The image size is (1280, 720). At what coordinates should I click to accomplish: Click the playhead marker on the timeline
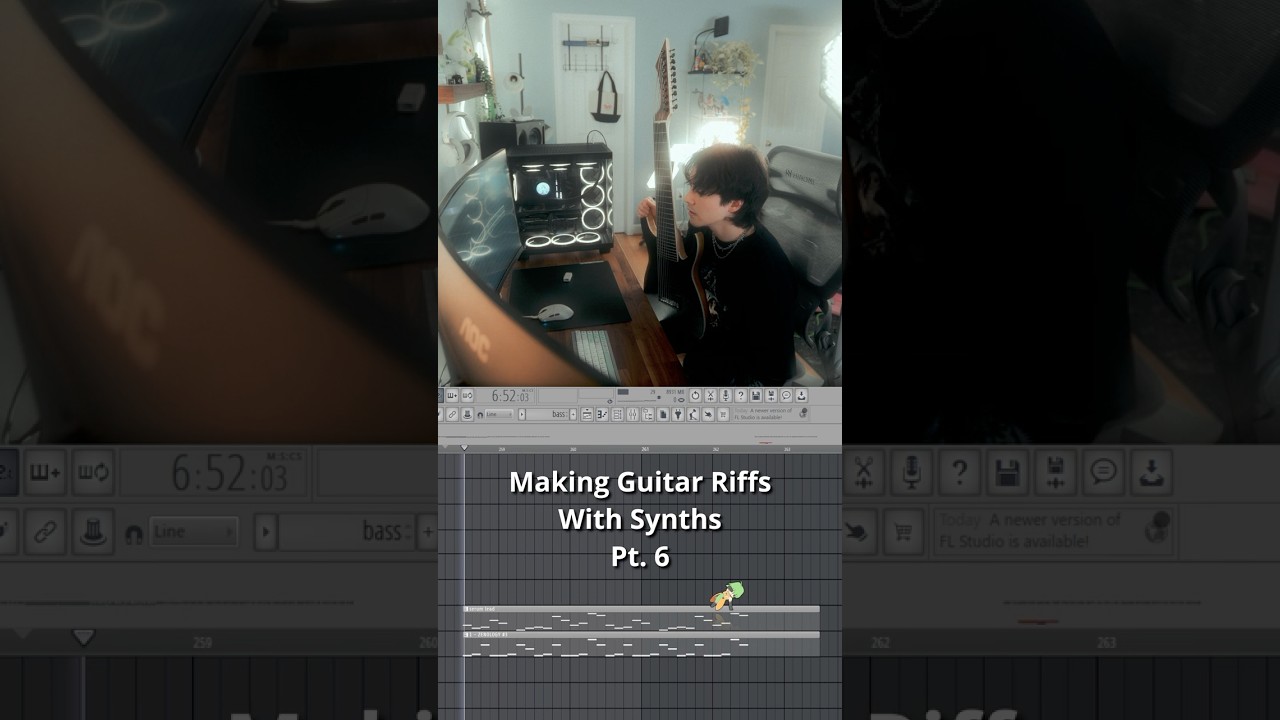click(x=464, y=447)
